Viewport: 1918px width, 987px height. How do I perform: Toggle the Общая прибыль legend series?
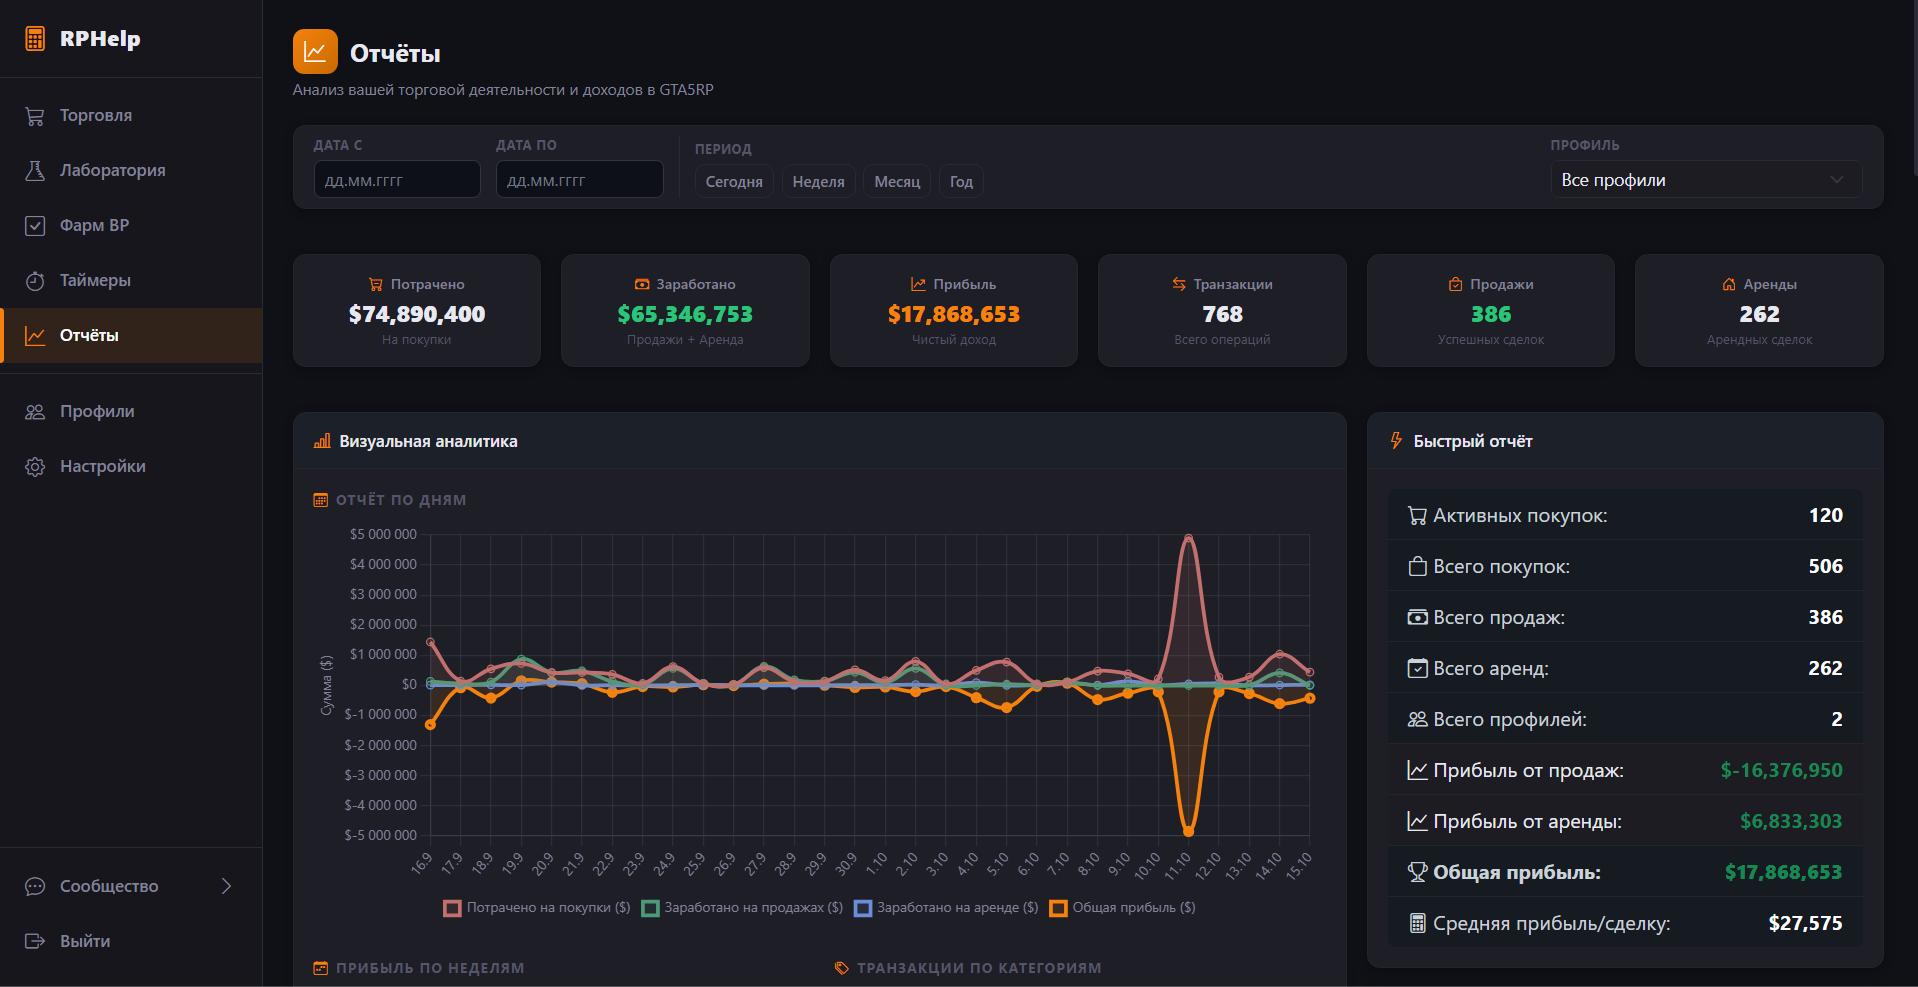click(1122, 908)
